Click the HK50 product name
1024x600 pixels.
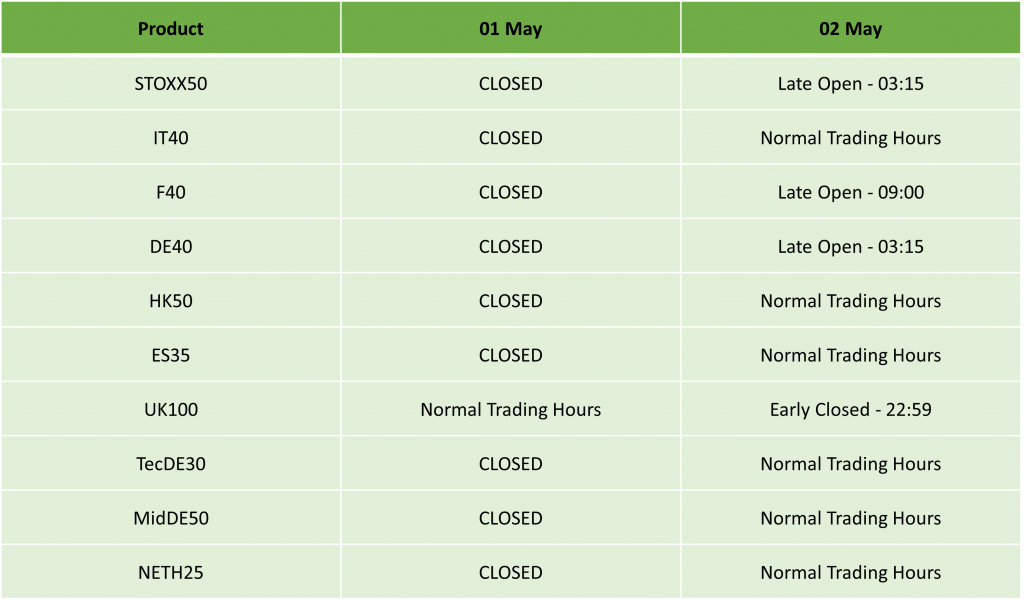click(170, 300)
